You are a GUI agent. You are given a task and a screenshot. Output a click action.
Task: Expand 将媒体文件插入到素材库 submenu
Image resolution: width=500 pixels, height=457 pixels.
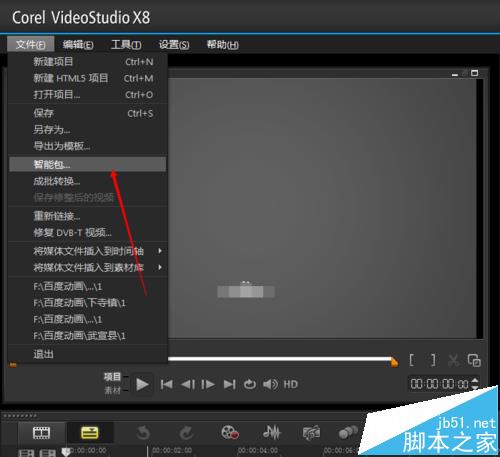pyautogui.click(x=87, y=267)
